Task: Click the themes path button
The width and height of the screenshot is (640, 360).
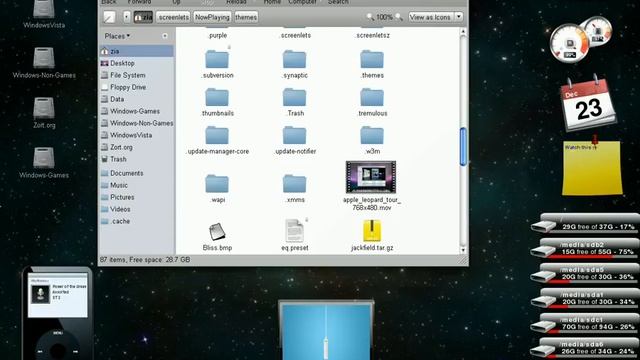Action: (246, 17)
